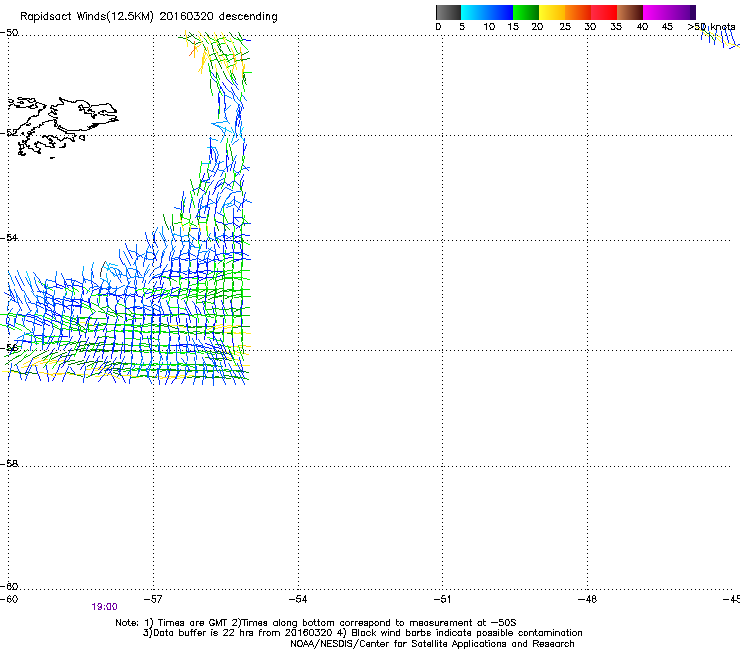The width and height of the screenshot is (740, 650).
Task: Select the magenta 40-45 knots legend segment
Action: pyautogui.click(x=656, y=12)
